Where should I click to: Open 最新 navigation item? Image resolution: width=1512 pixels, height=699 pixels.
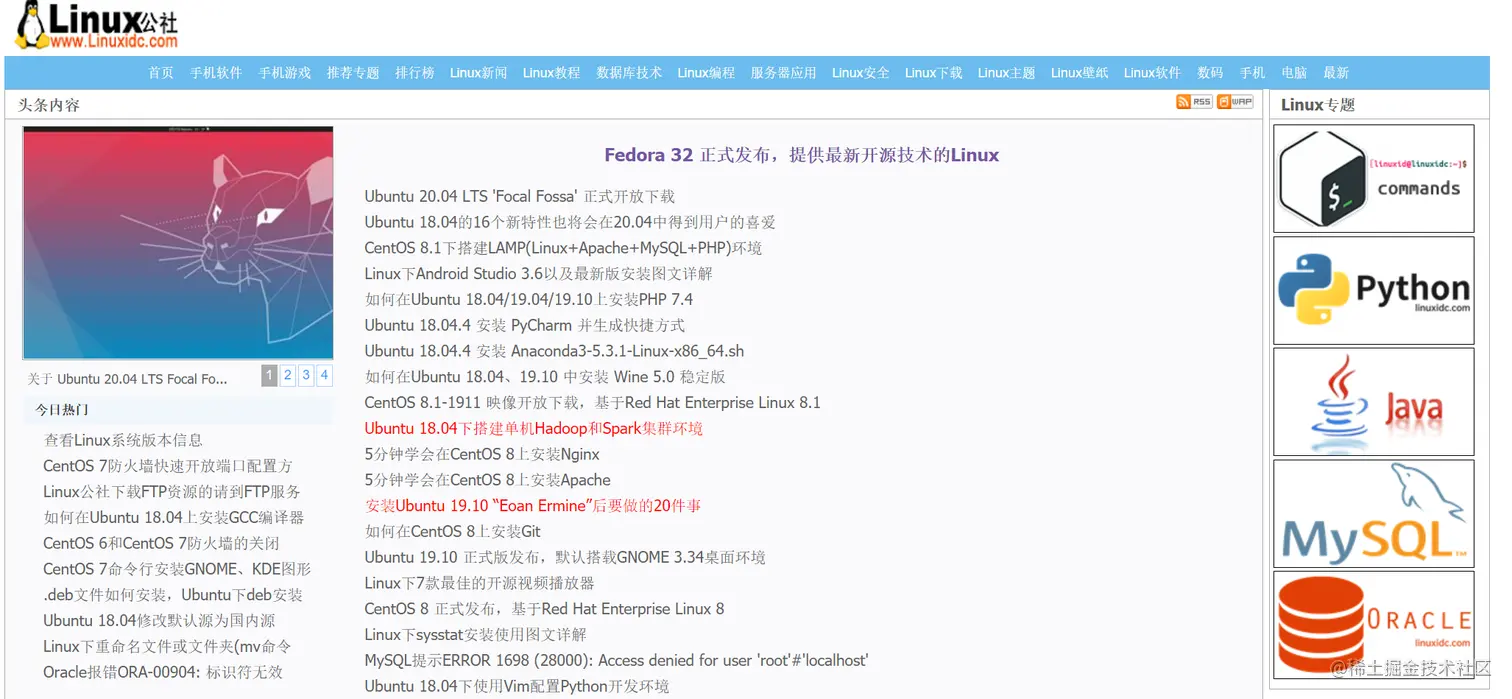point(1336,73)
